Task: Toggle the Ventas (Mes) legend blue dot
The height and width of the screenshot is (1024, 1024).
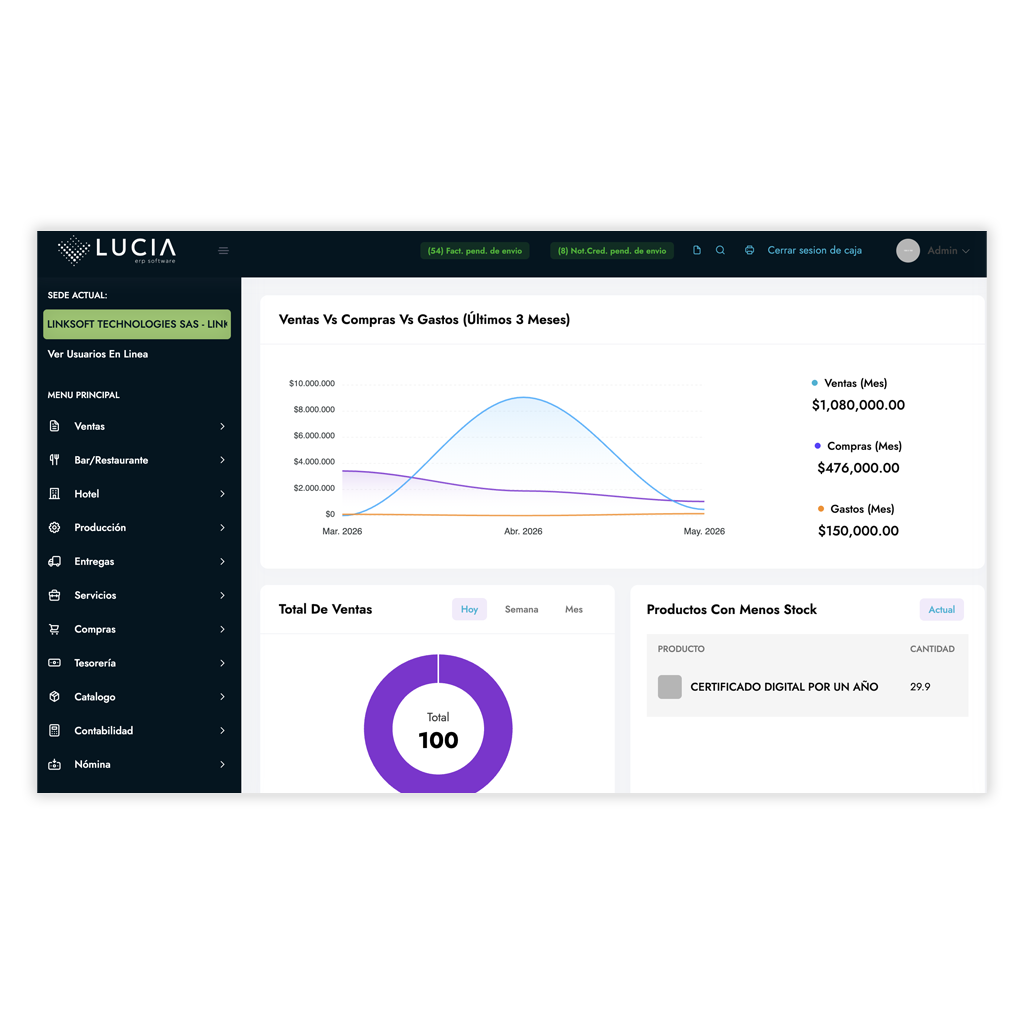Action: click(x=814, y=383)
